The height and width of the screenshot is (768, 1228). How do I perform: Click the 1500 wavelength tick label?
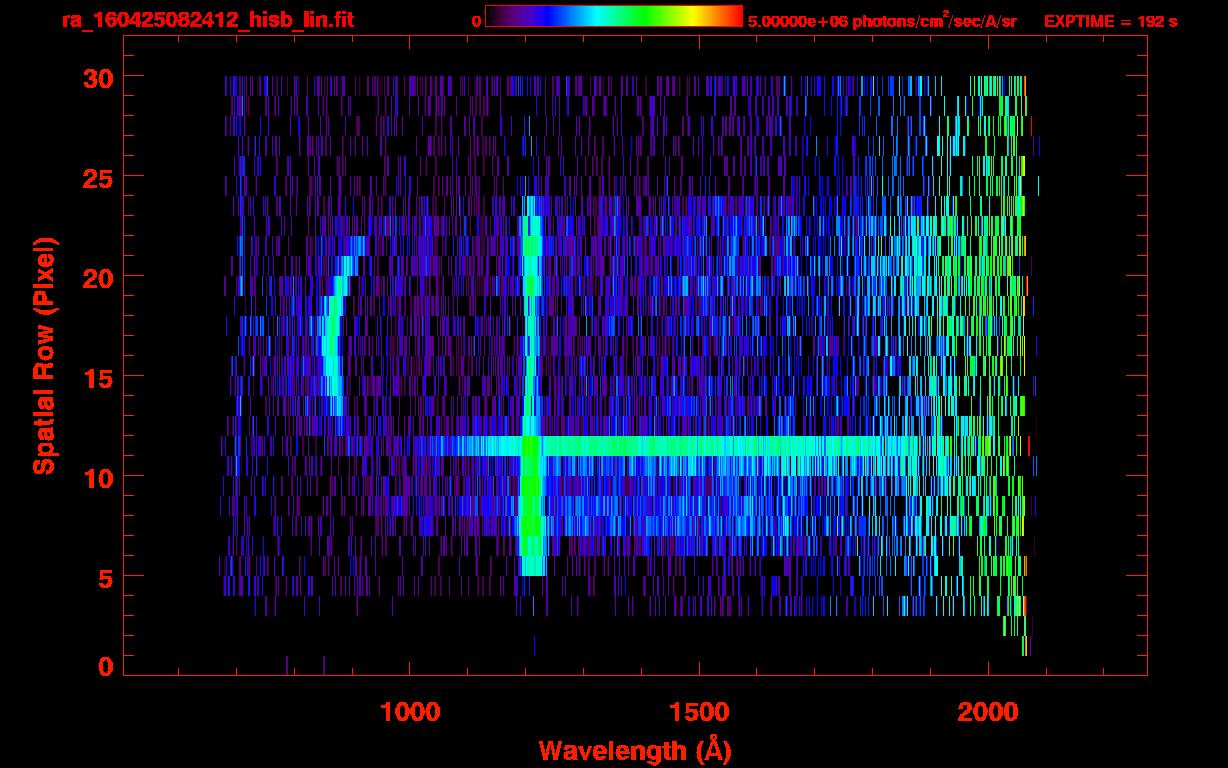pos(699,712)
